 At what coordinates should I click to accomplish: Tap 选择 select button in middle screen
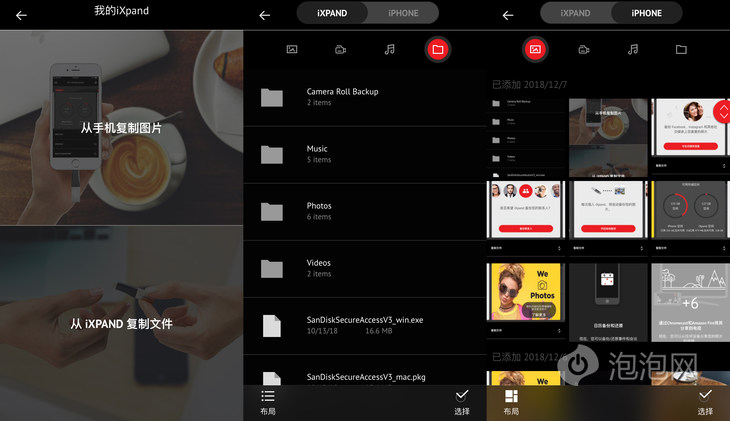(x=462, y=402)
